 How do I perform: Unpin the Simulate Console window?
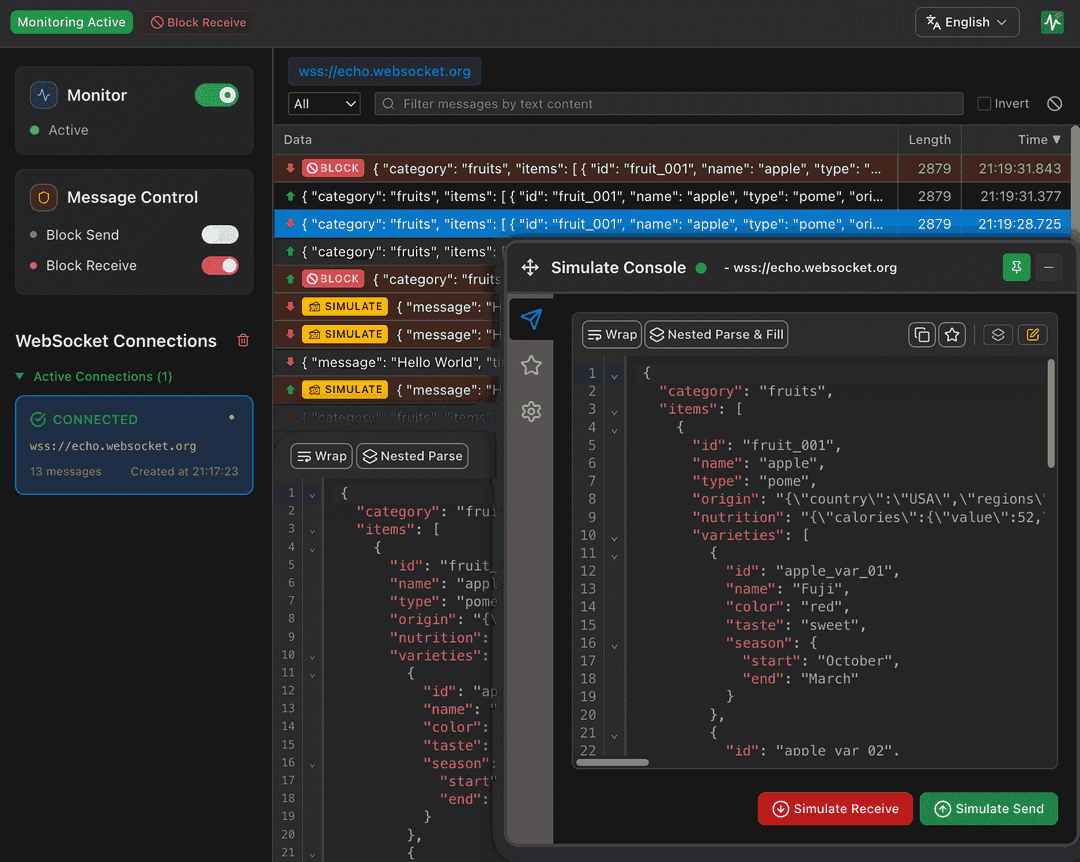click(x=1016, y=268)
